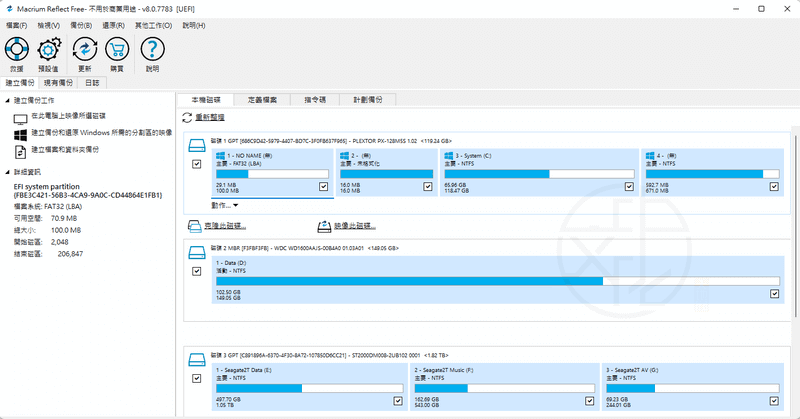Click the Windows logo backup task icon
This screenshot has height=419, width=800.
19,133
